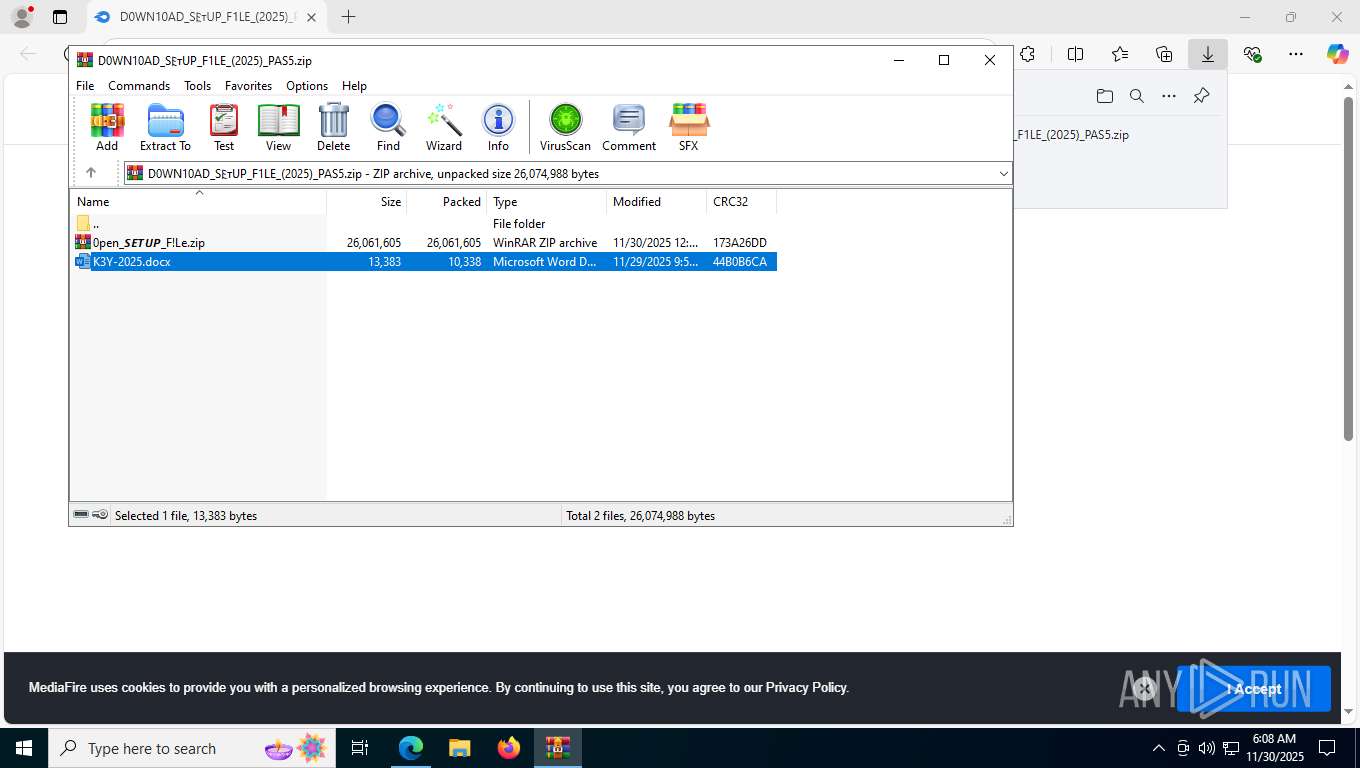This screenshot has height=768, width=1360.
Task: Open the Commands menu
Action: 139,85
